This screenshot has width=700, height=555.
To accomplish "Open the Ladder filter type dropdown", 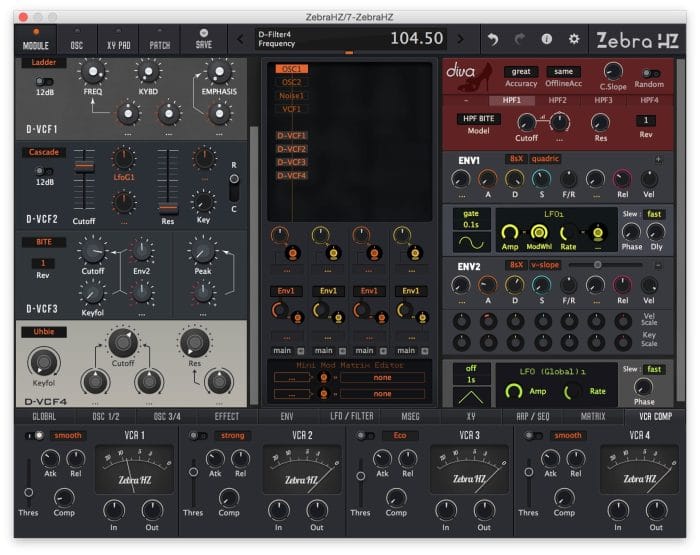I will coord(44,63).
